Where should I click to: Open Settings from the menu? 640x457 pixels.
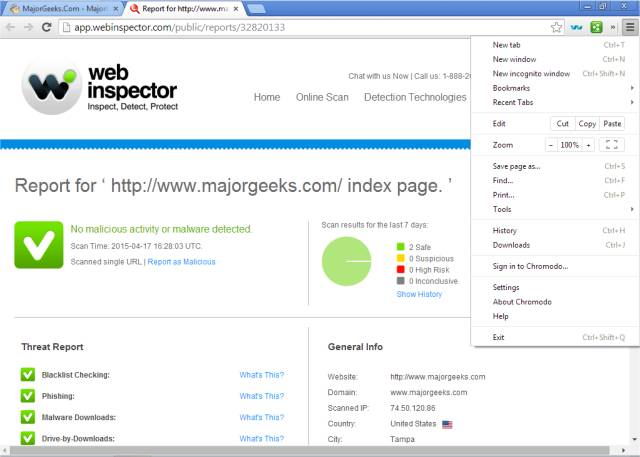pos(555,287)
